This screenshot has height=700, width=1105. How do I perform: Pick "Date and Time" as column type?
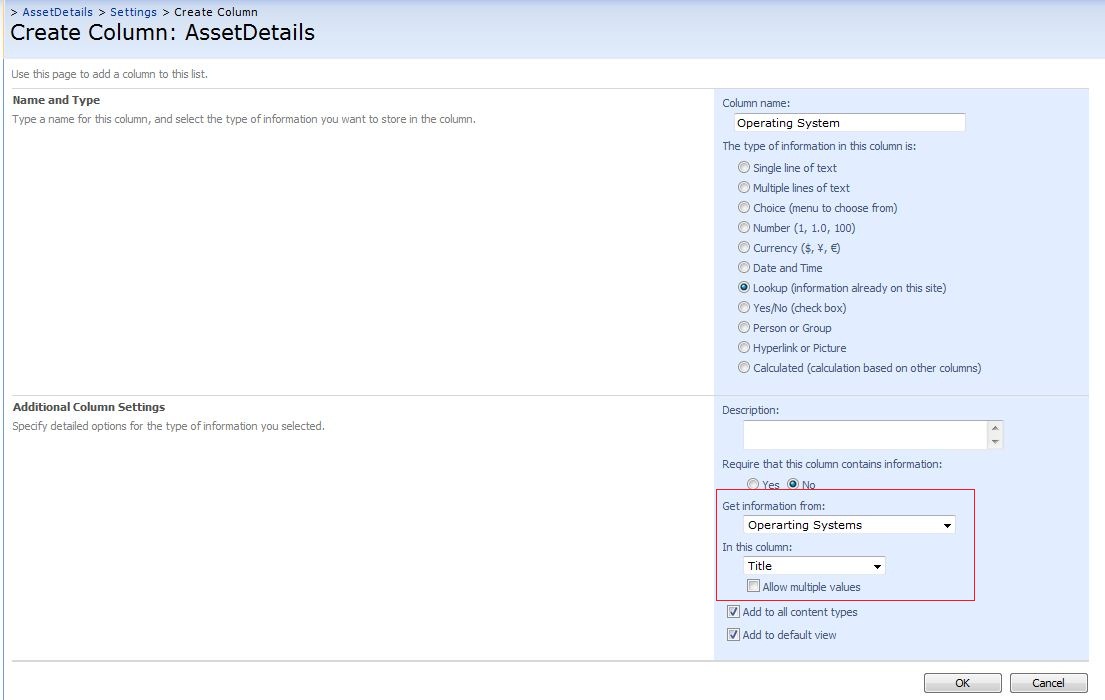point(744,268)
